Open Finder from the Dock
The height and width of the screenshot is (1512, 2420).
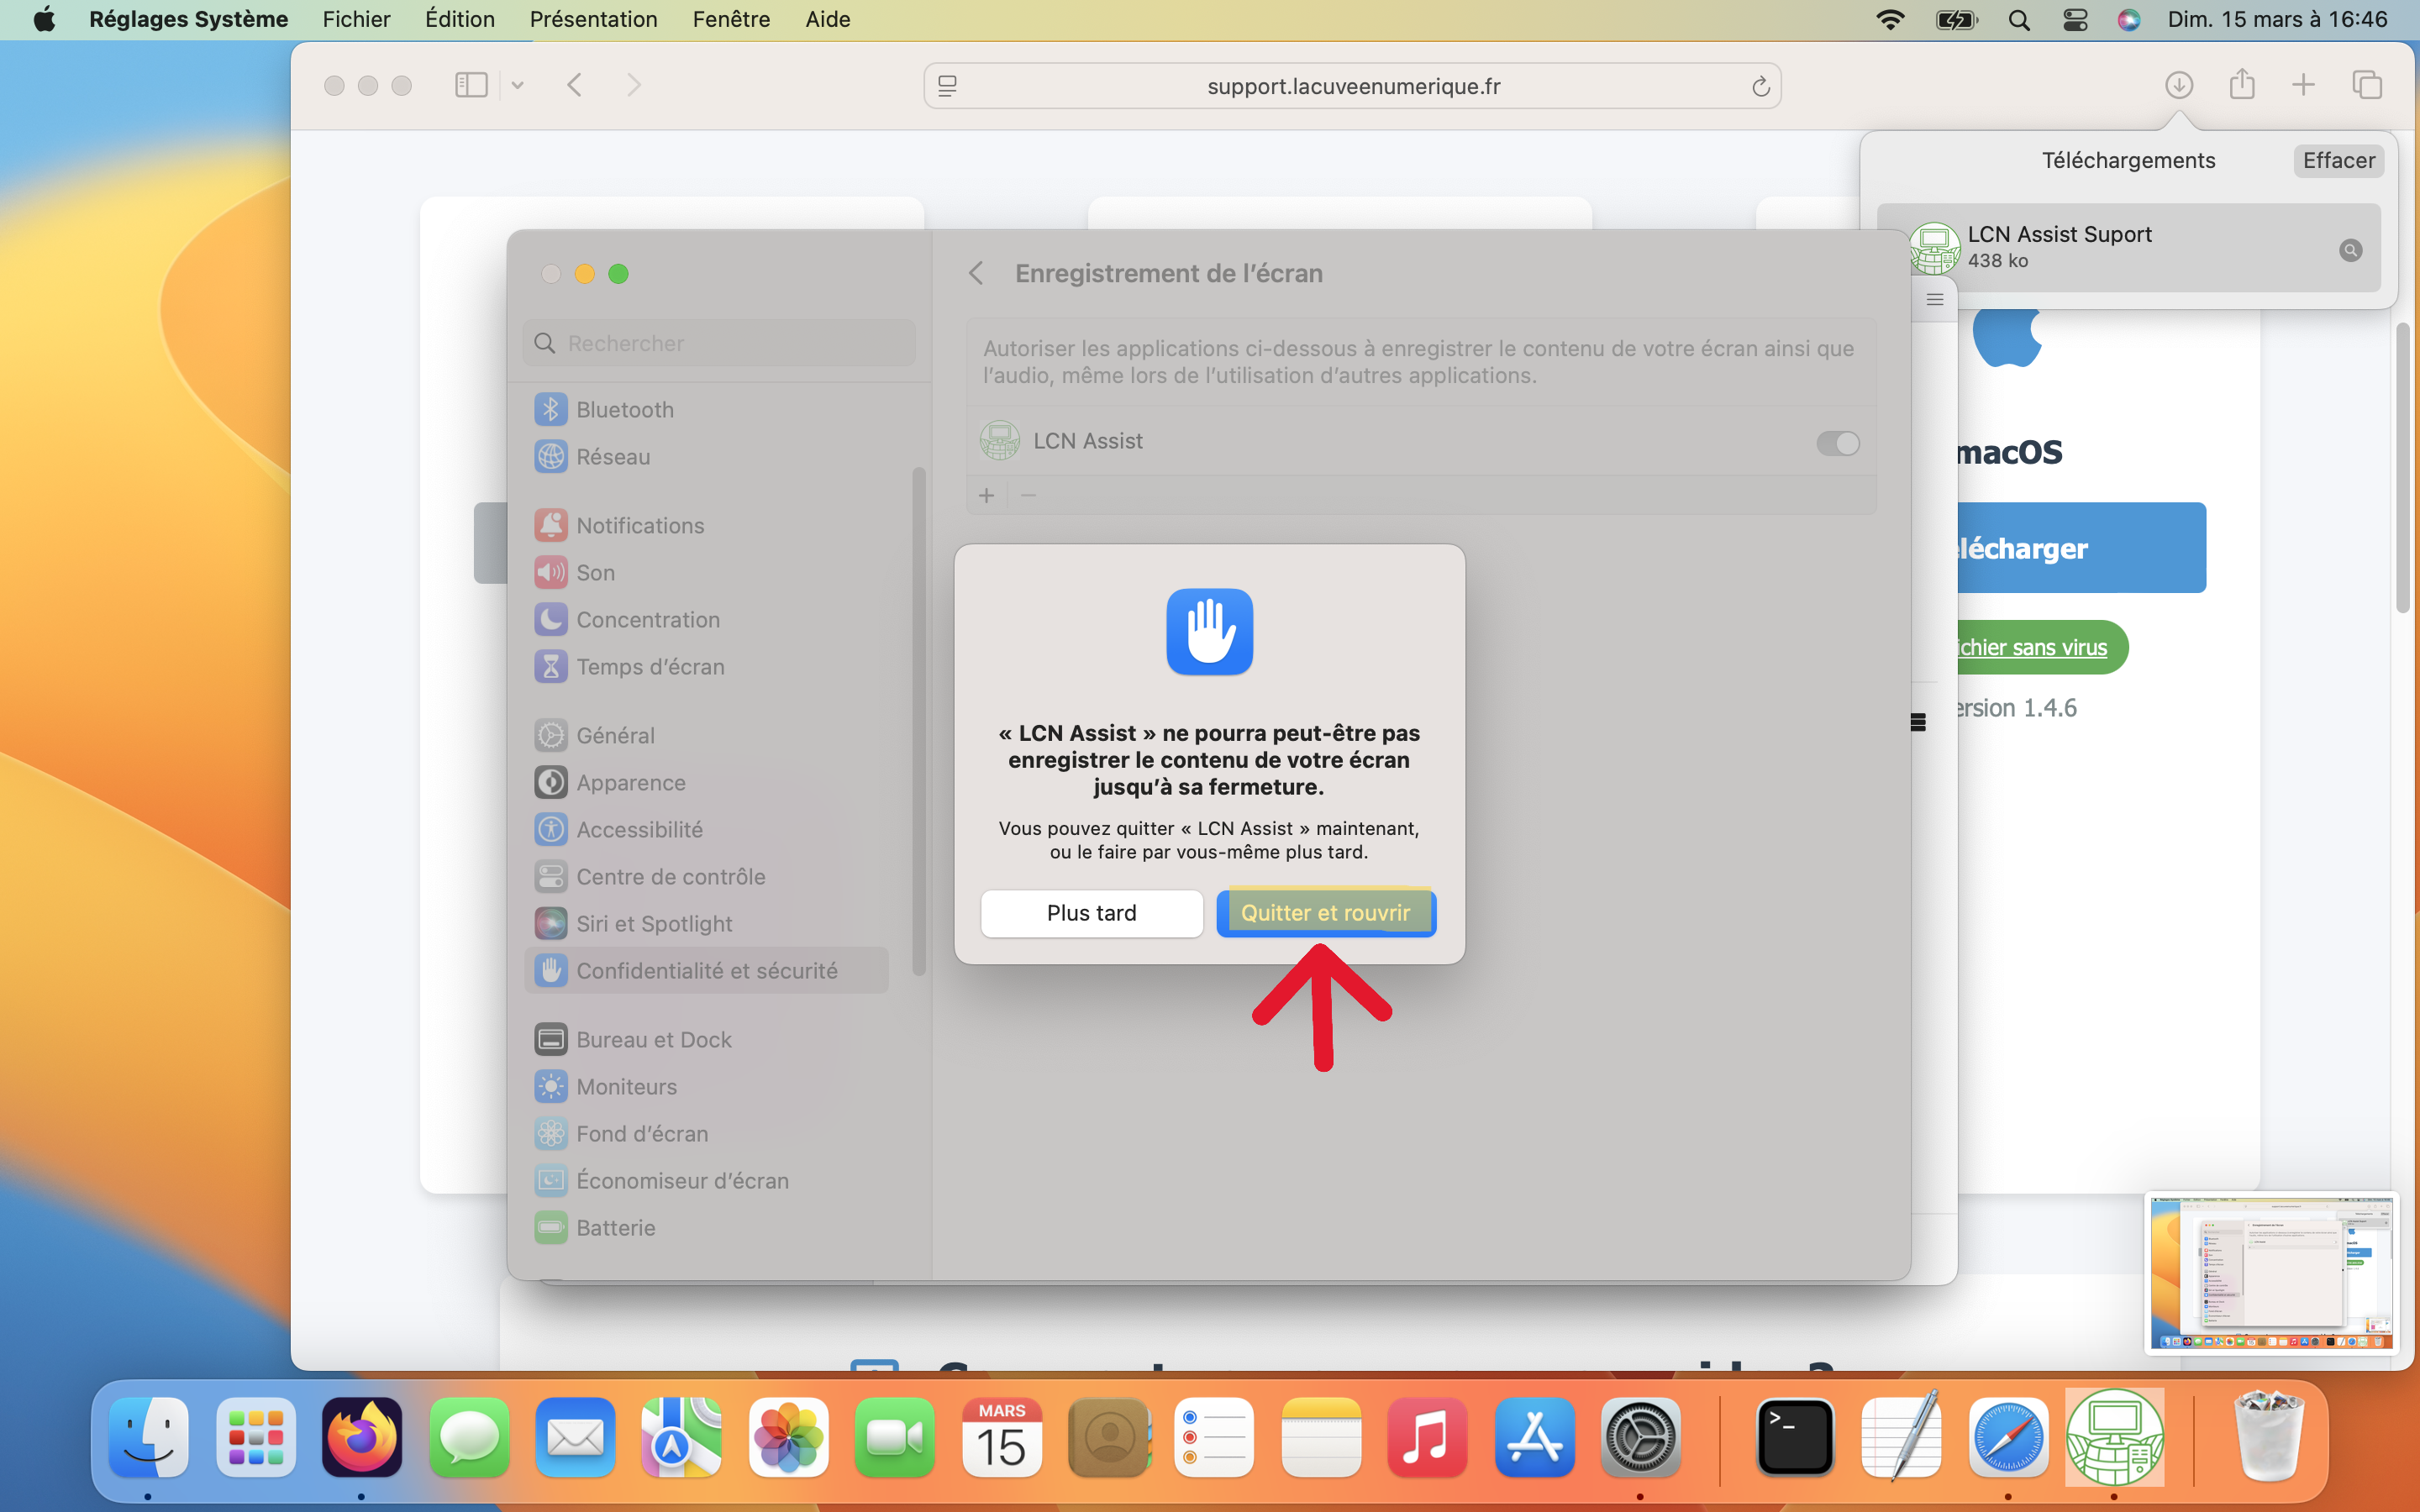click(x=148, y=1438)
